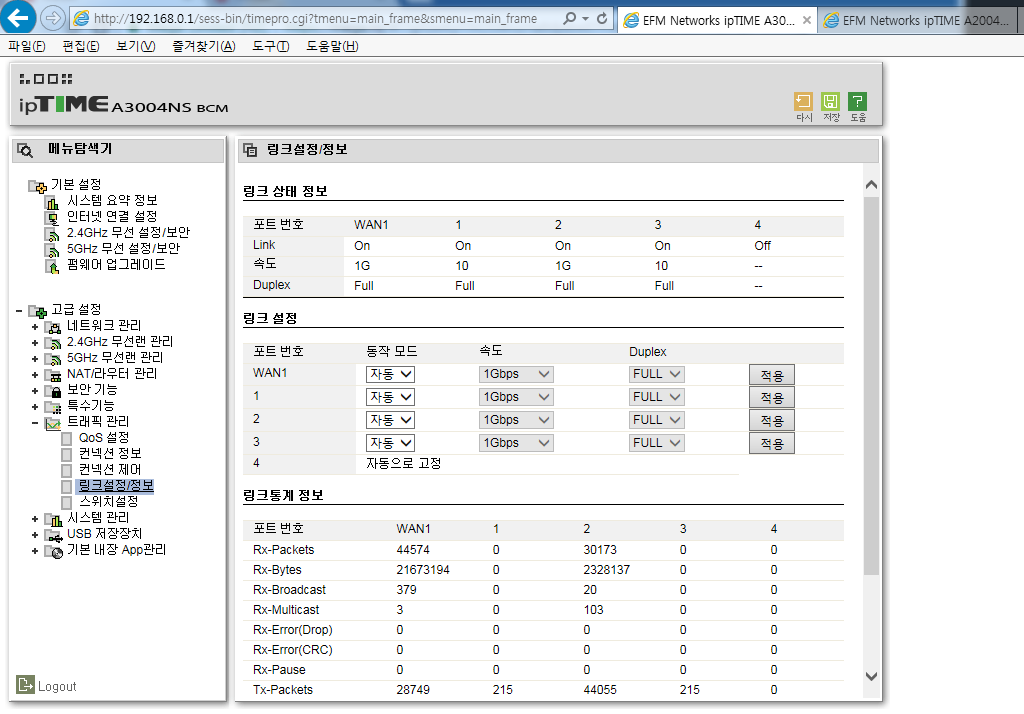Collapse the 트래픽 관리 tree node
This screenshot has height=714, width=1024.
point(35,423)
